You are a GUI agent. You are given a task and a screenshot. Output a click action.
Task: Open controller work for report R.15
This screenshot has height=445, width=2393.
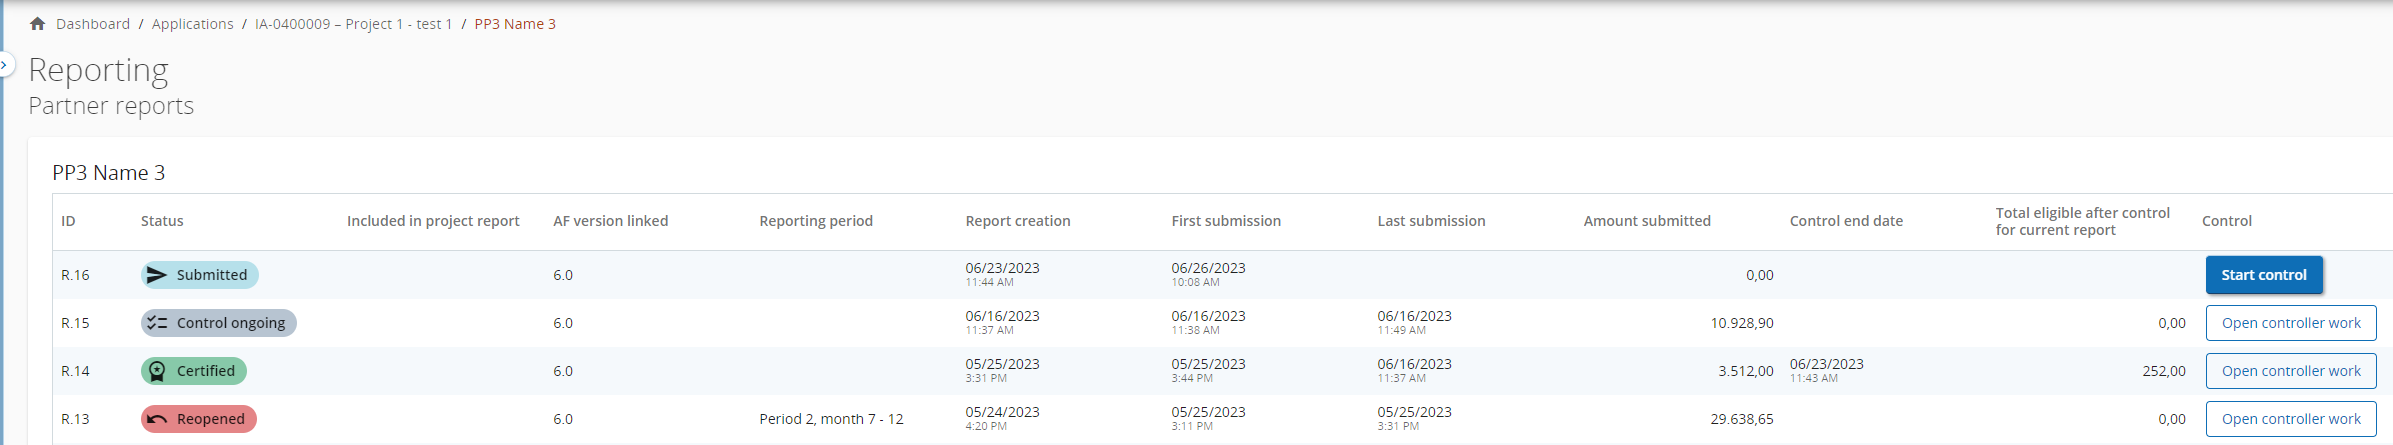click(x=2290, y=323)
